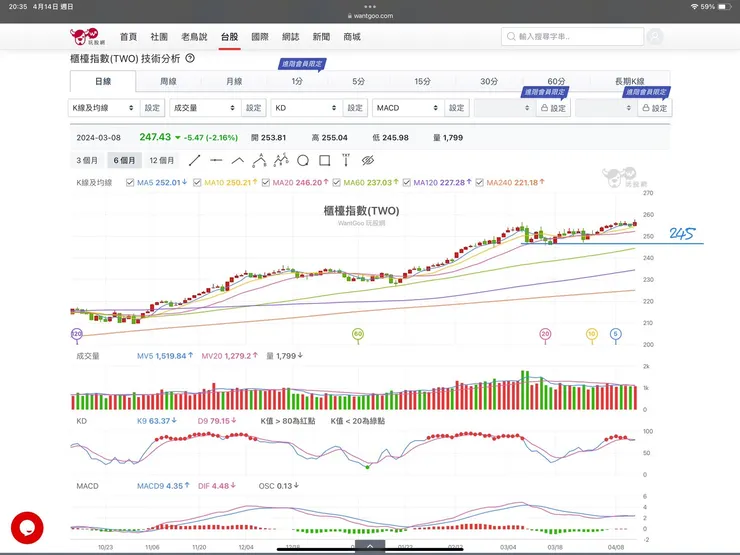Switch to the 15分 tab
The width and height of the screenshot is (740, 555).
423,81
